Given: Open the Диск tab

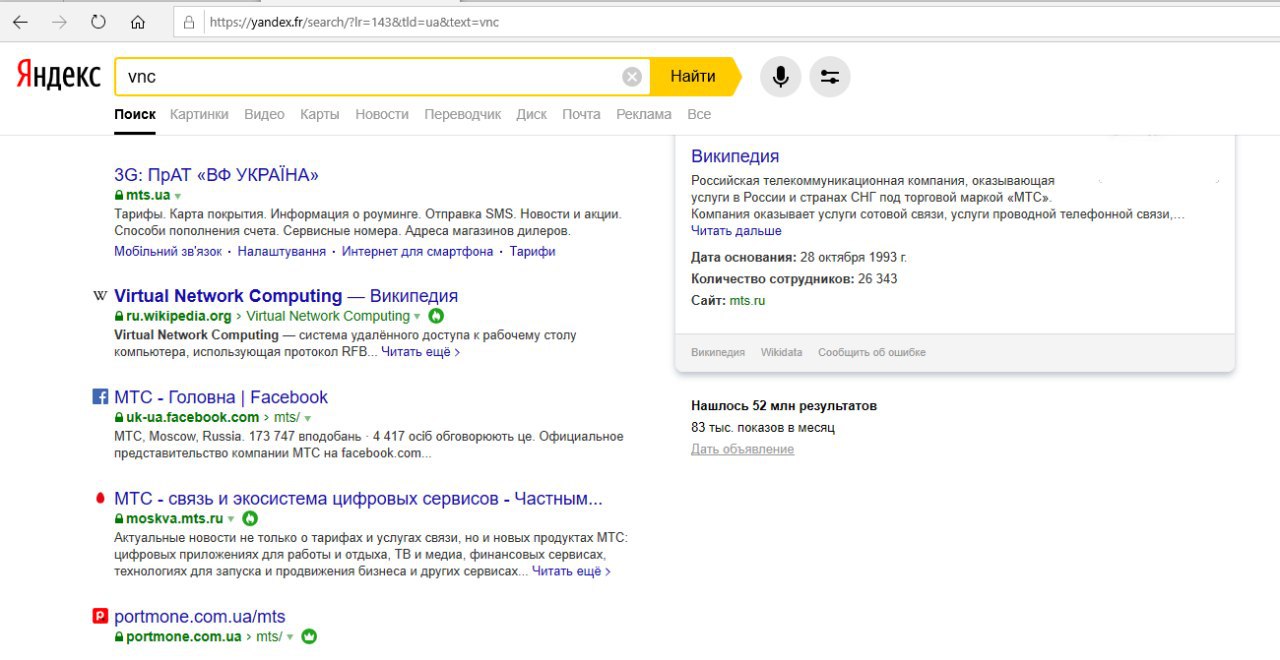Looking at the screenshot, I should [531, 114].
